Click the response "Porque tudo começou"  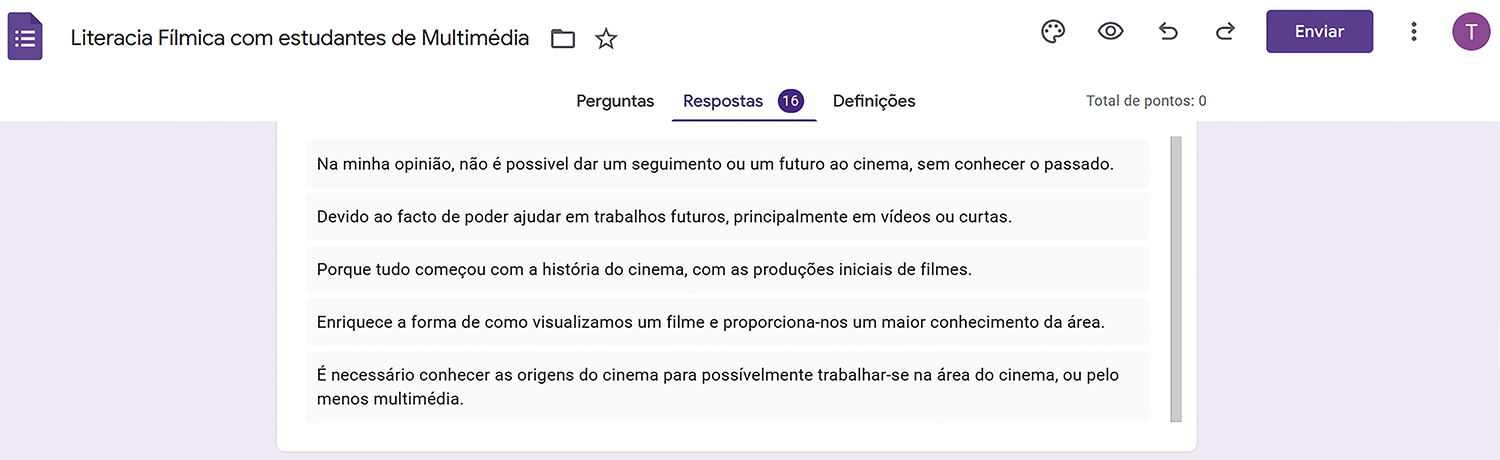(x=644, y=269)
